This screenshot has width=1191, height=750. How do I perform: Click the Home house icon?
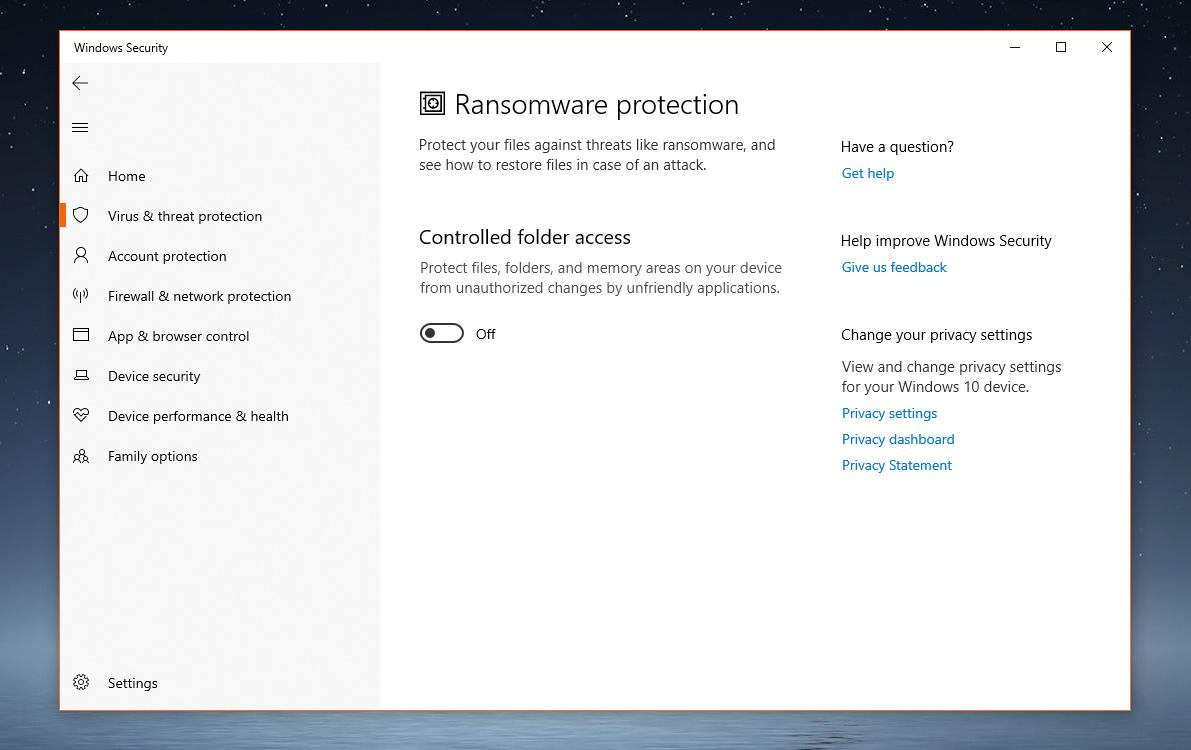point(81,176)
